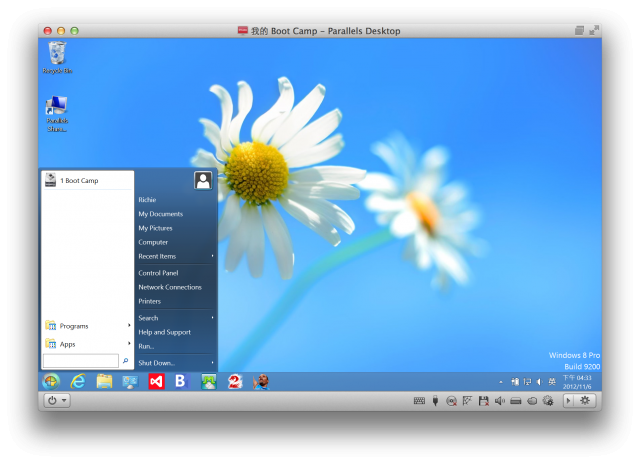Viewport: 640px width, 464px height.
Task: Open File Explorer from the taskbar
Action: [x=104, y=382]
